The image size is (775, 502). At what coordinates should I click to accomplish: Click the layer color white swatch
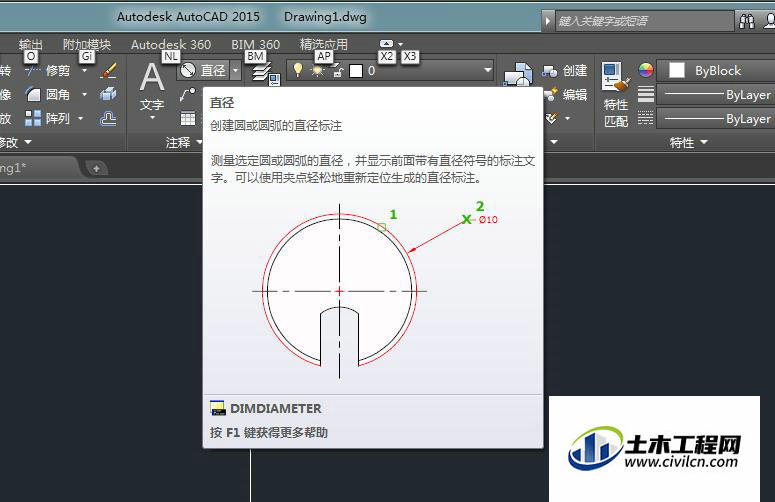[356, 71]
